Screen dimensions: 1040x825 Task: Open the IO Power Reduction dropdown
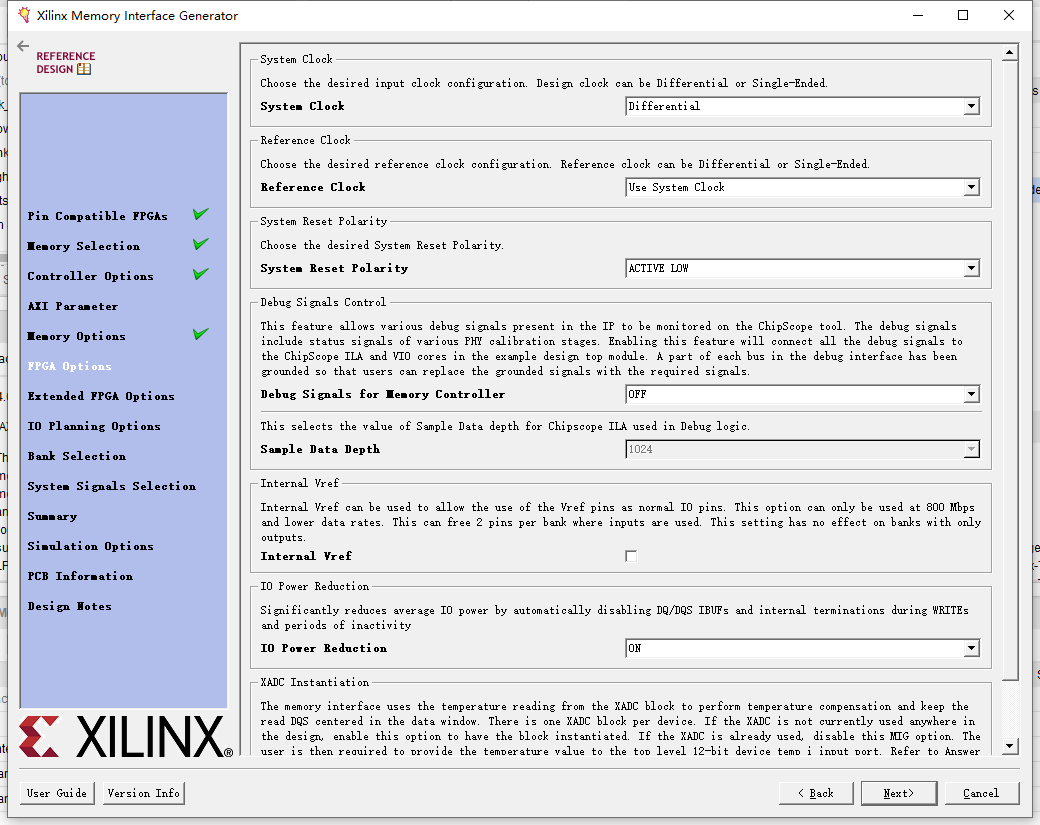[x=803, y=648]
